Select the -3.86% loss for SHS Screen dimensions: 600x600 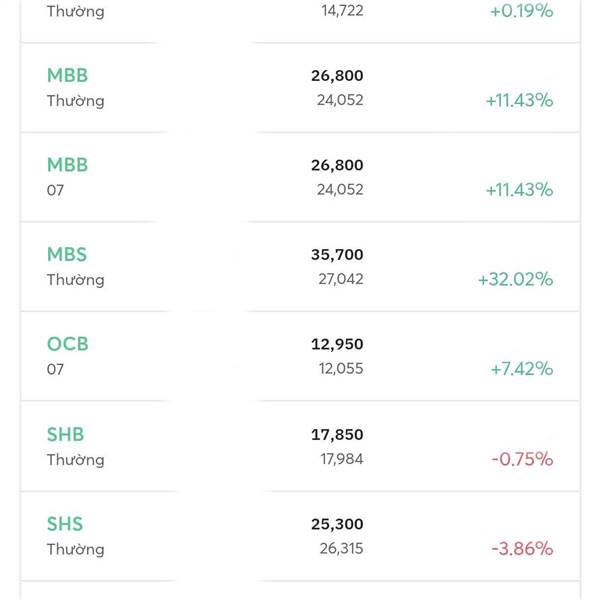[522, 549]
